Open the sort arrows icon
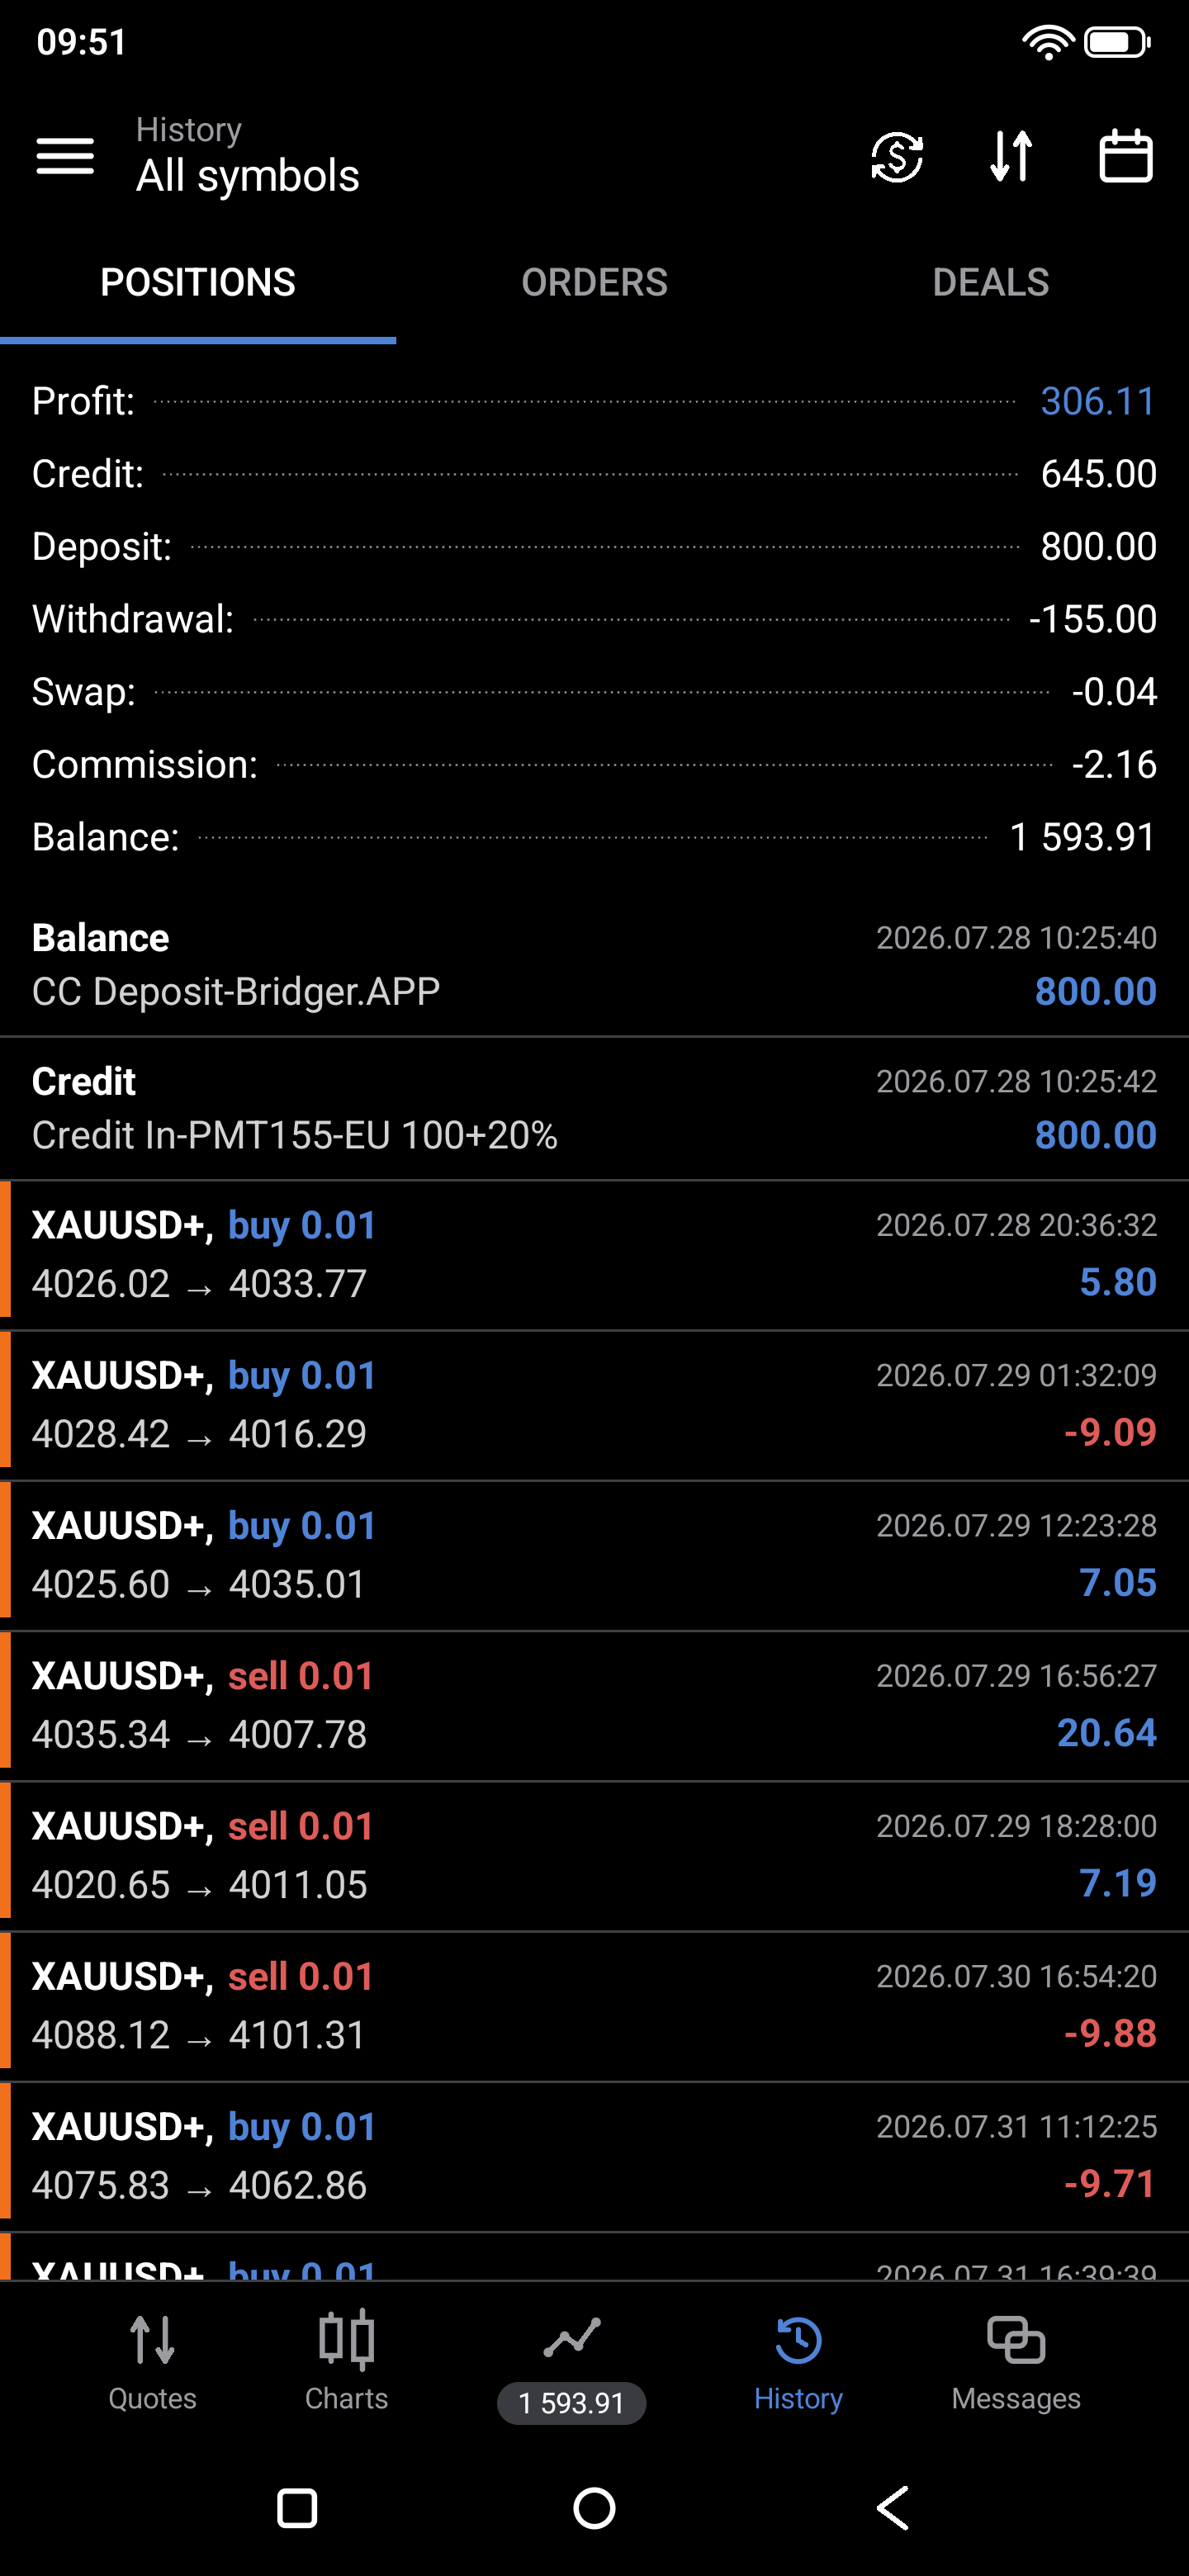The image size is (1189, 2576). click(1011, 156)
